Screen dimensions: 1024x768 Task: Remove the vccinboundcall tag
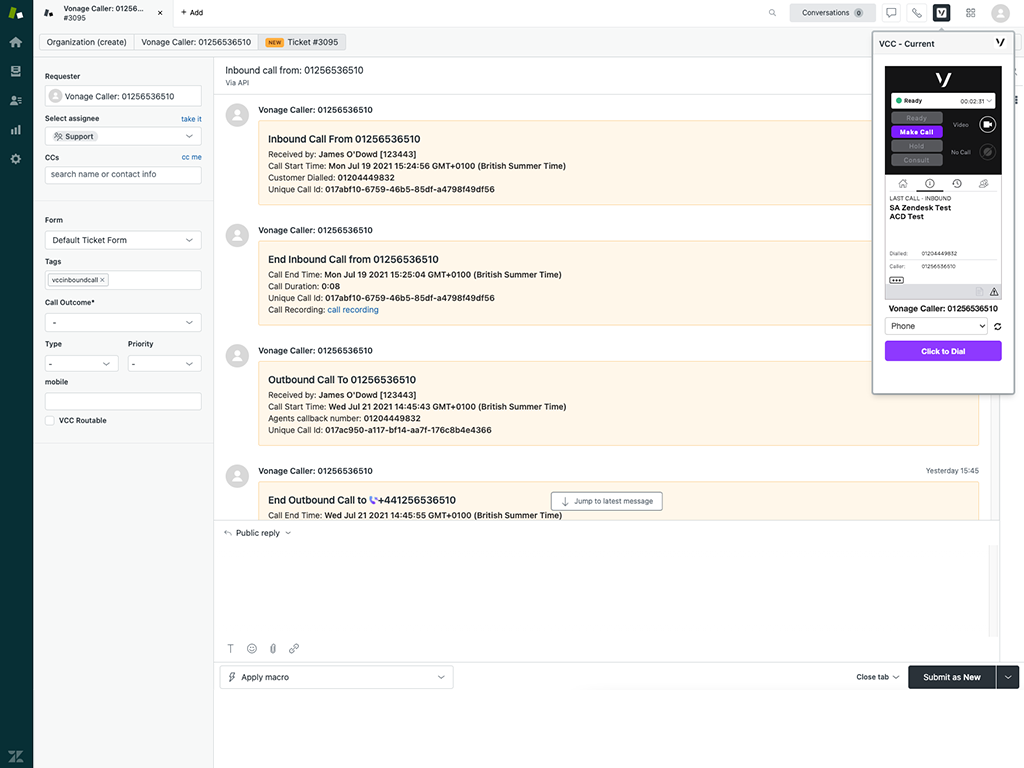tap(102, 280)
